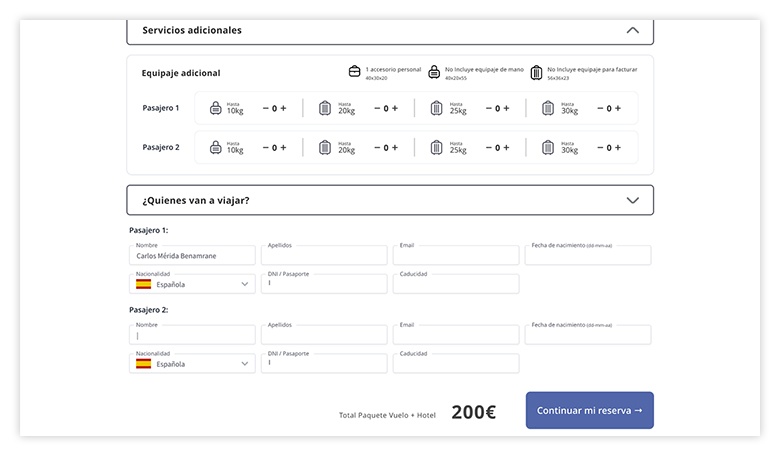
Task: Focus Pasajero 1 Email field
Action: 456,255
